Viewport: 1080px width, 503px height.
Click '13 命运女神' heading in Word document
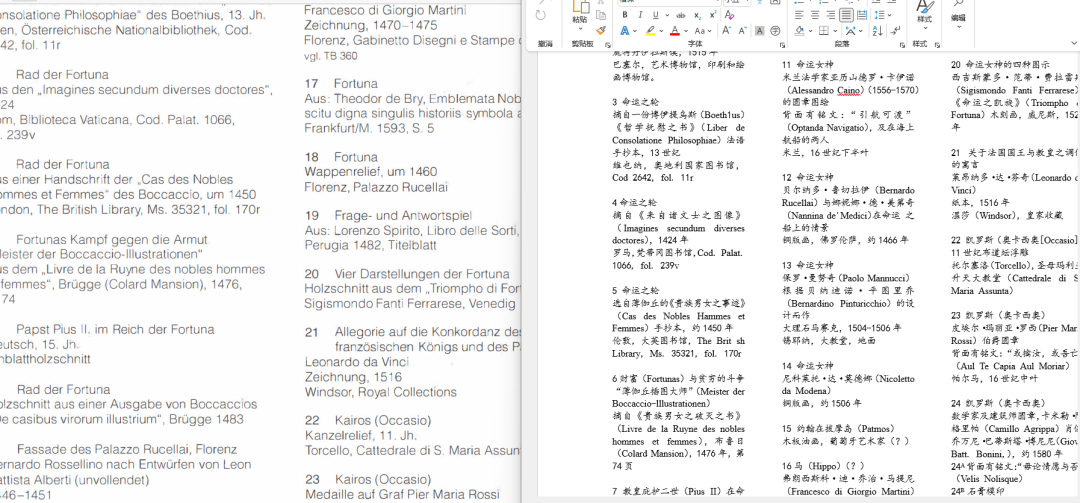click(808, 265)
